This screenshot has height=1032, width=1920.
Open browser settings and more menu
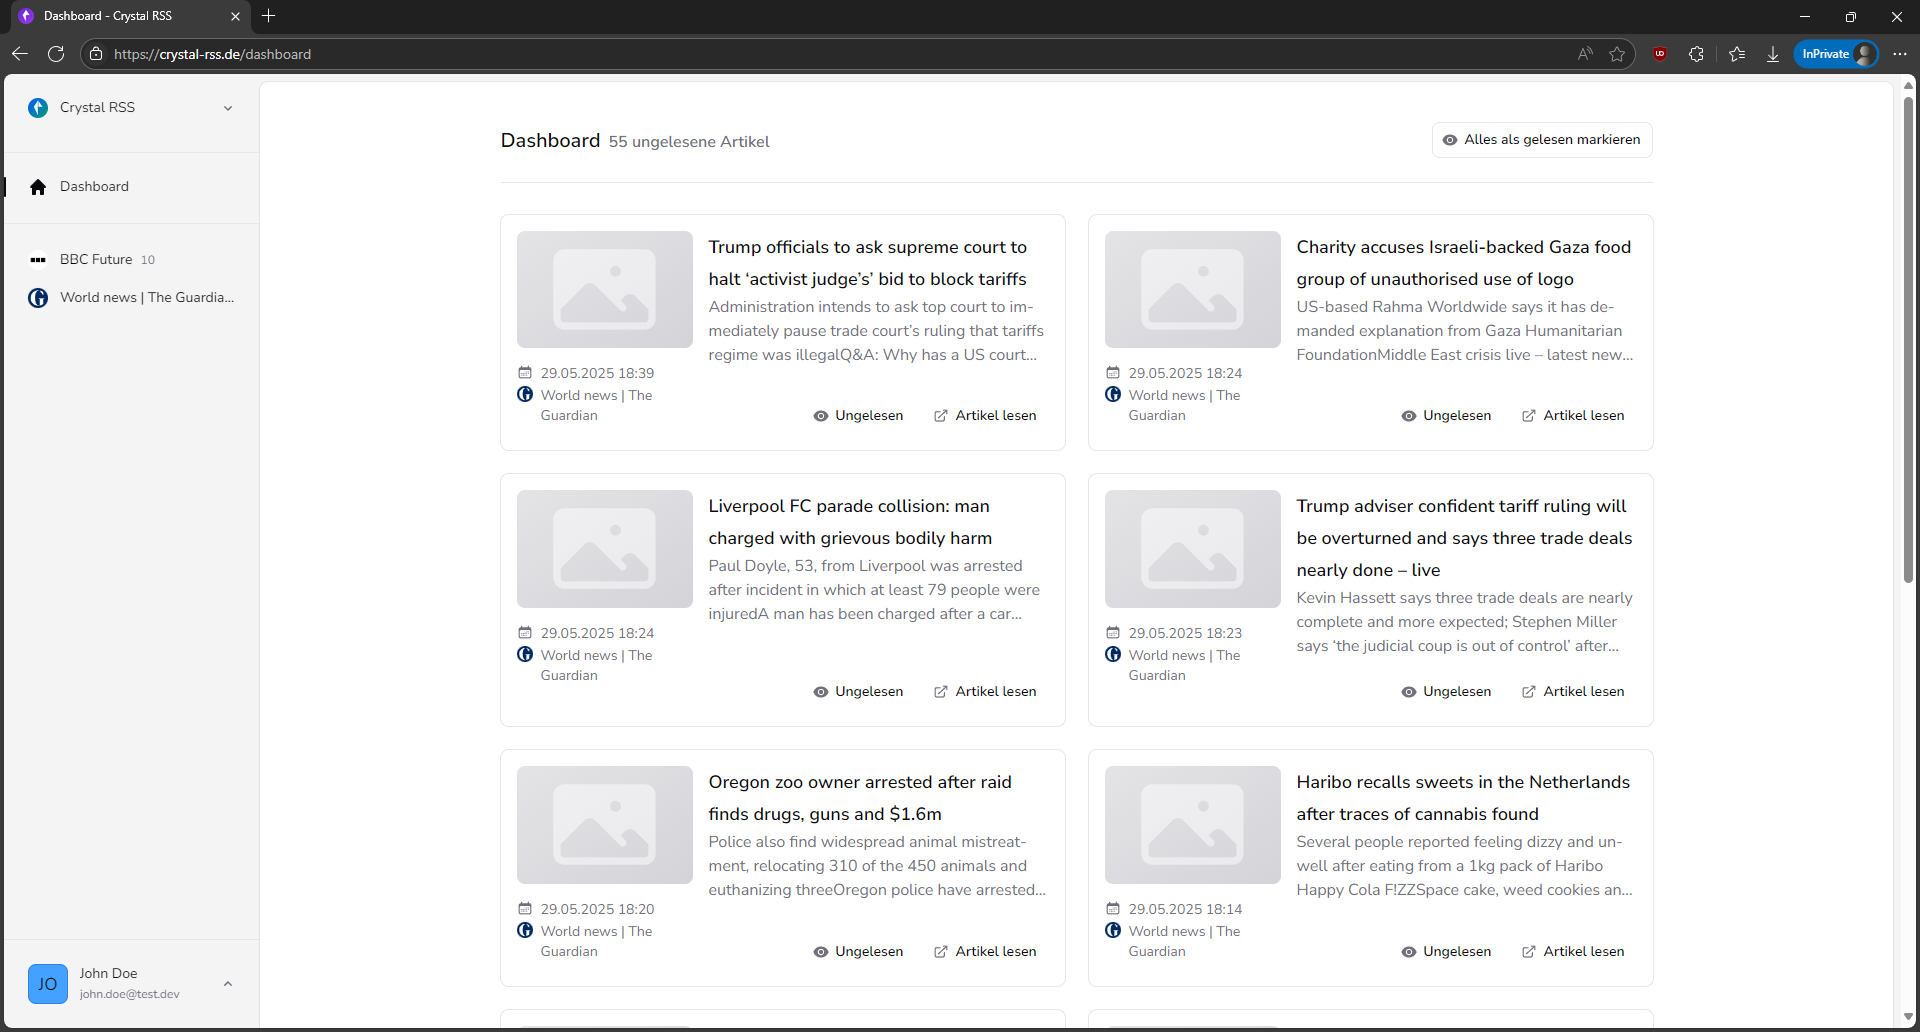coord(1900,54)
